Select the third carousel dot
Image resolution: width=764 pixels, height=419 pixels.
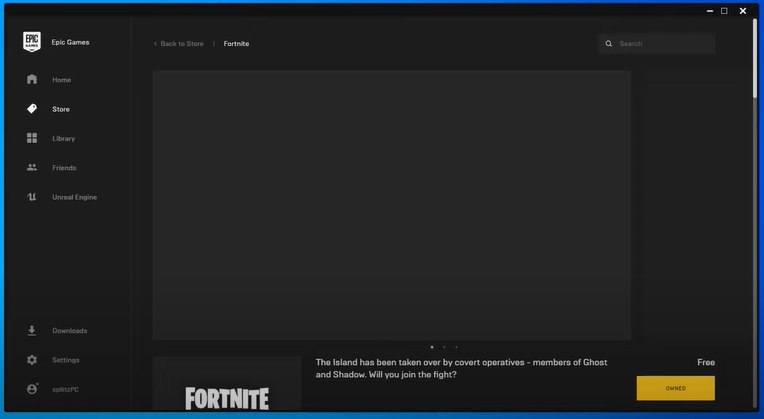457,347
